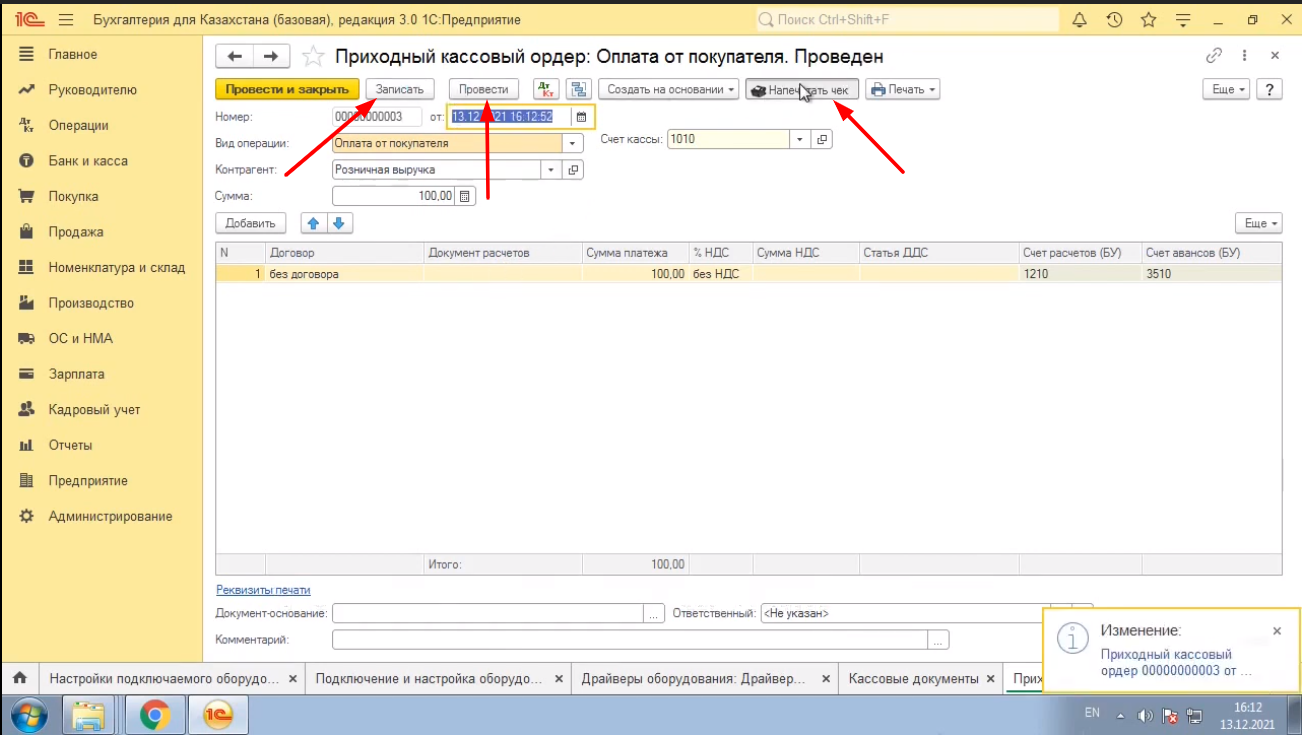
Task: Open Счет кассы 1010 in new form
Action: [822, 140]
